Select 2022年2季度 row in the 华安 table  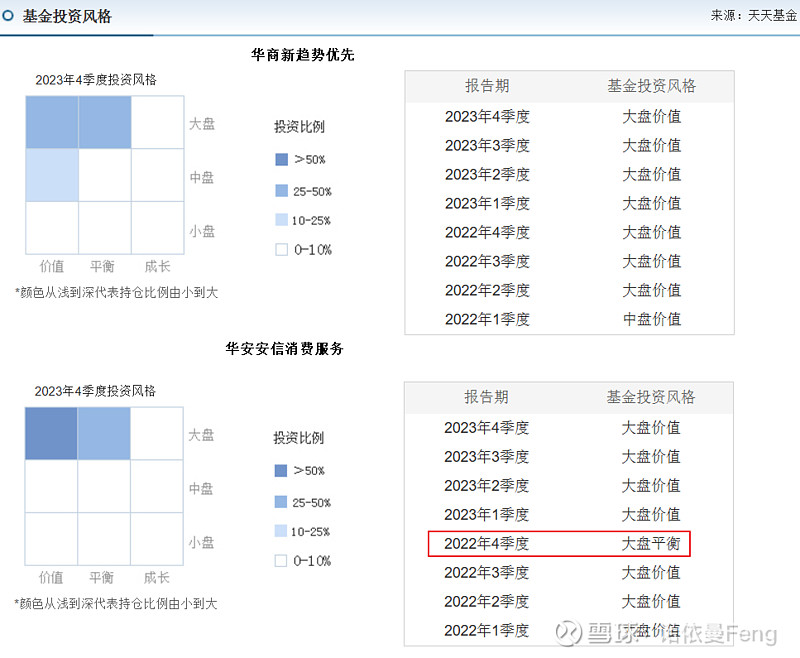(568, 602)
